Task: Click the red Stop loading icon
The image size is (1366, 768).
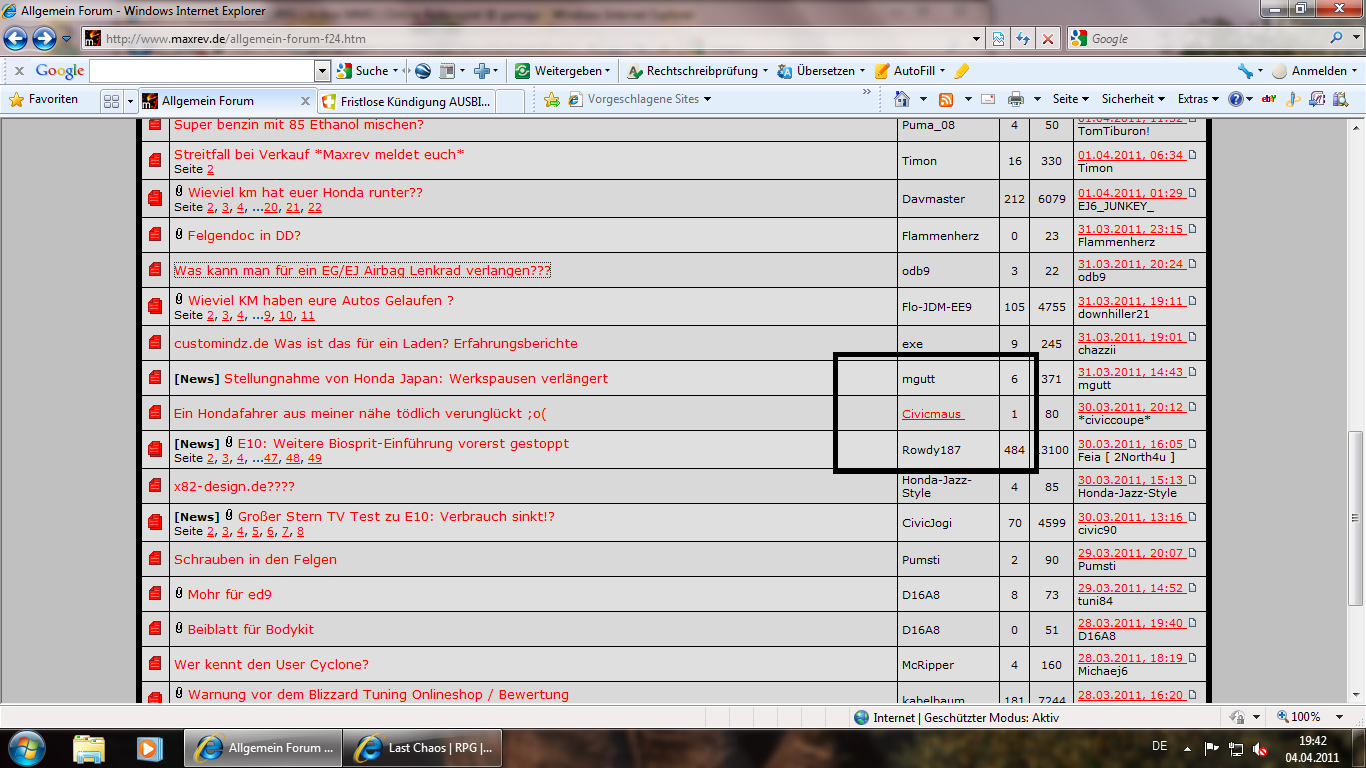Action: point(1048,38)
